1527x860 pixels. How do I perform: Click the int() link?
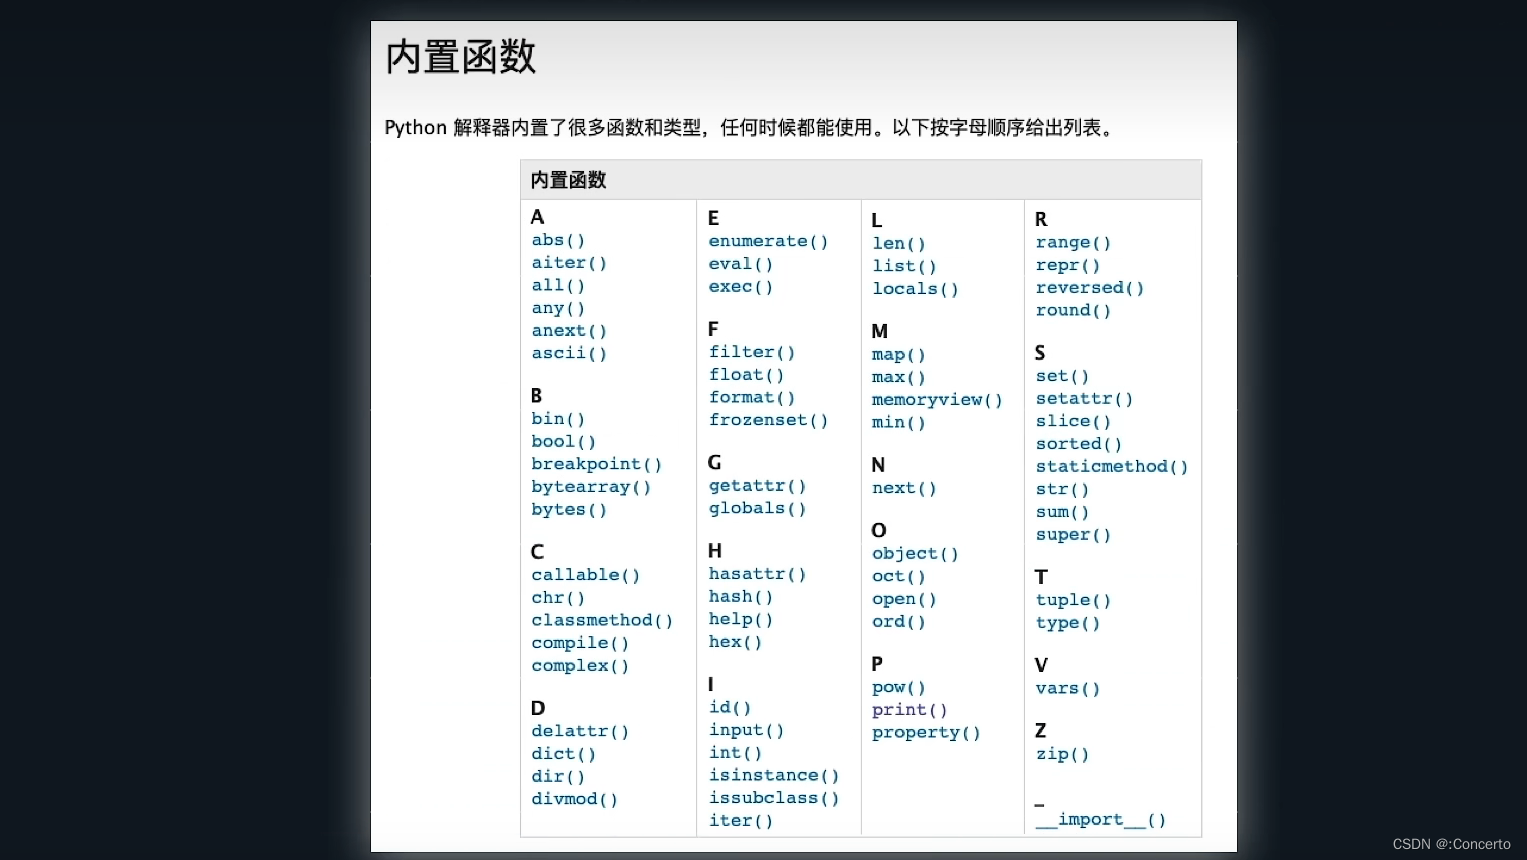(x=736, y=753)
